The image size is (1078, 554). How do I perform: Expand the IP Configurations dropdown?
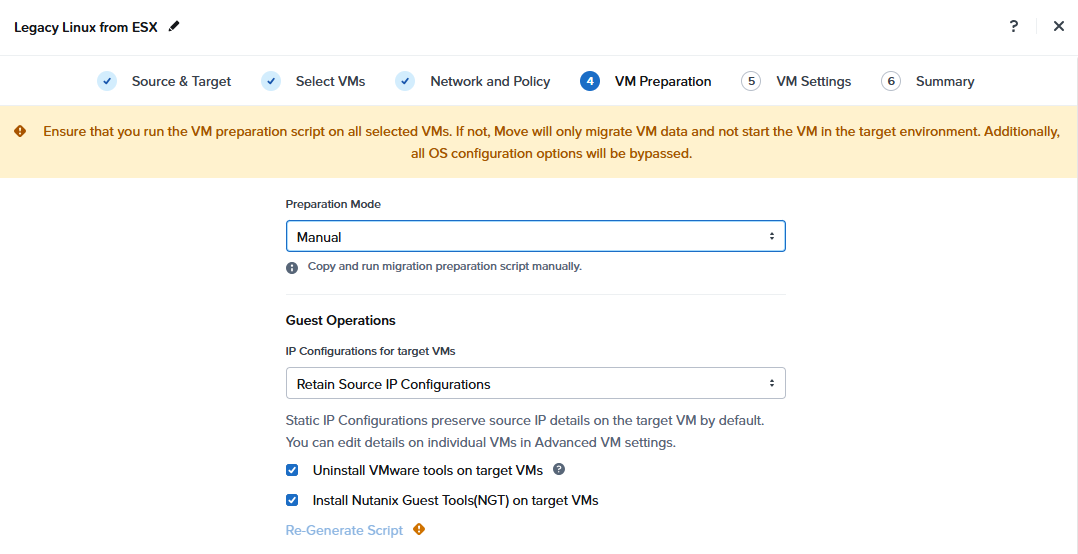(535, 384)
